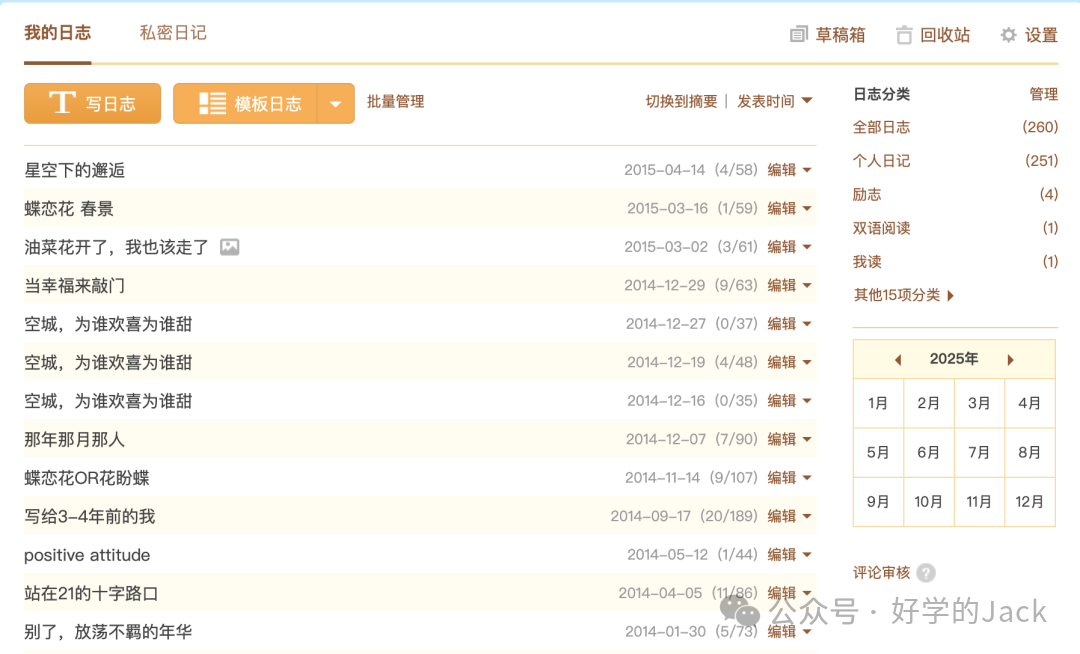Open the dropdown arrow beside 模板日志
The image size is (1080, 654).
tap(335, 104)
